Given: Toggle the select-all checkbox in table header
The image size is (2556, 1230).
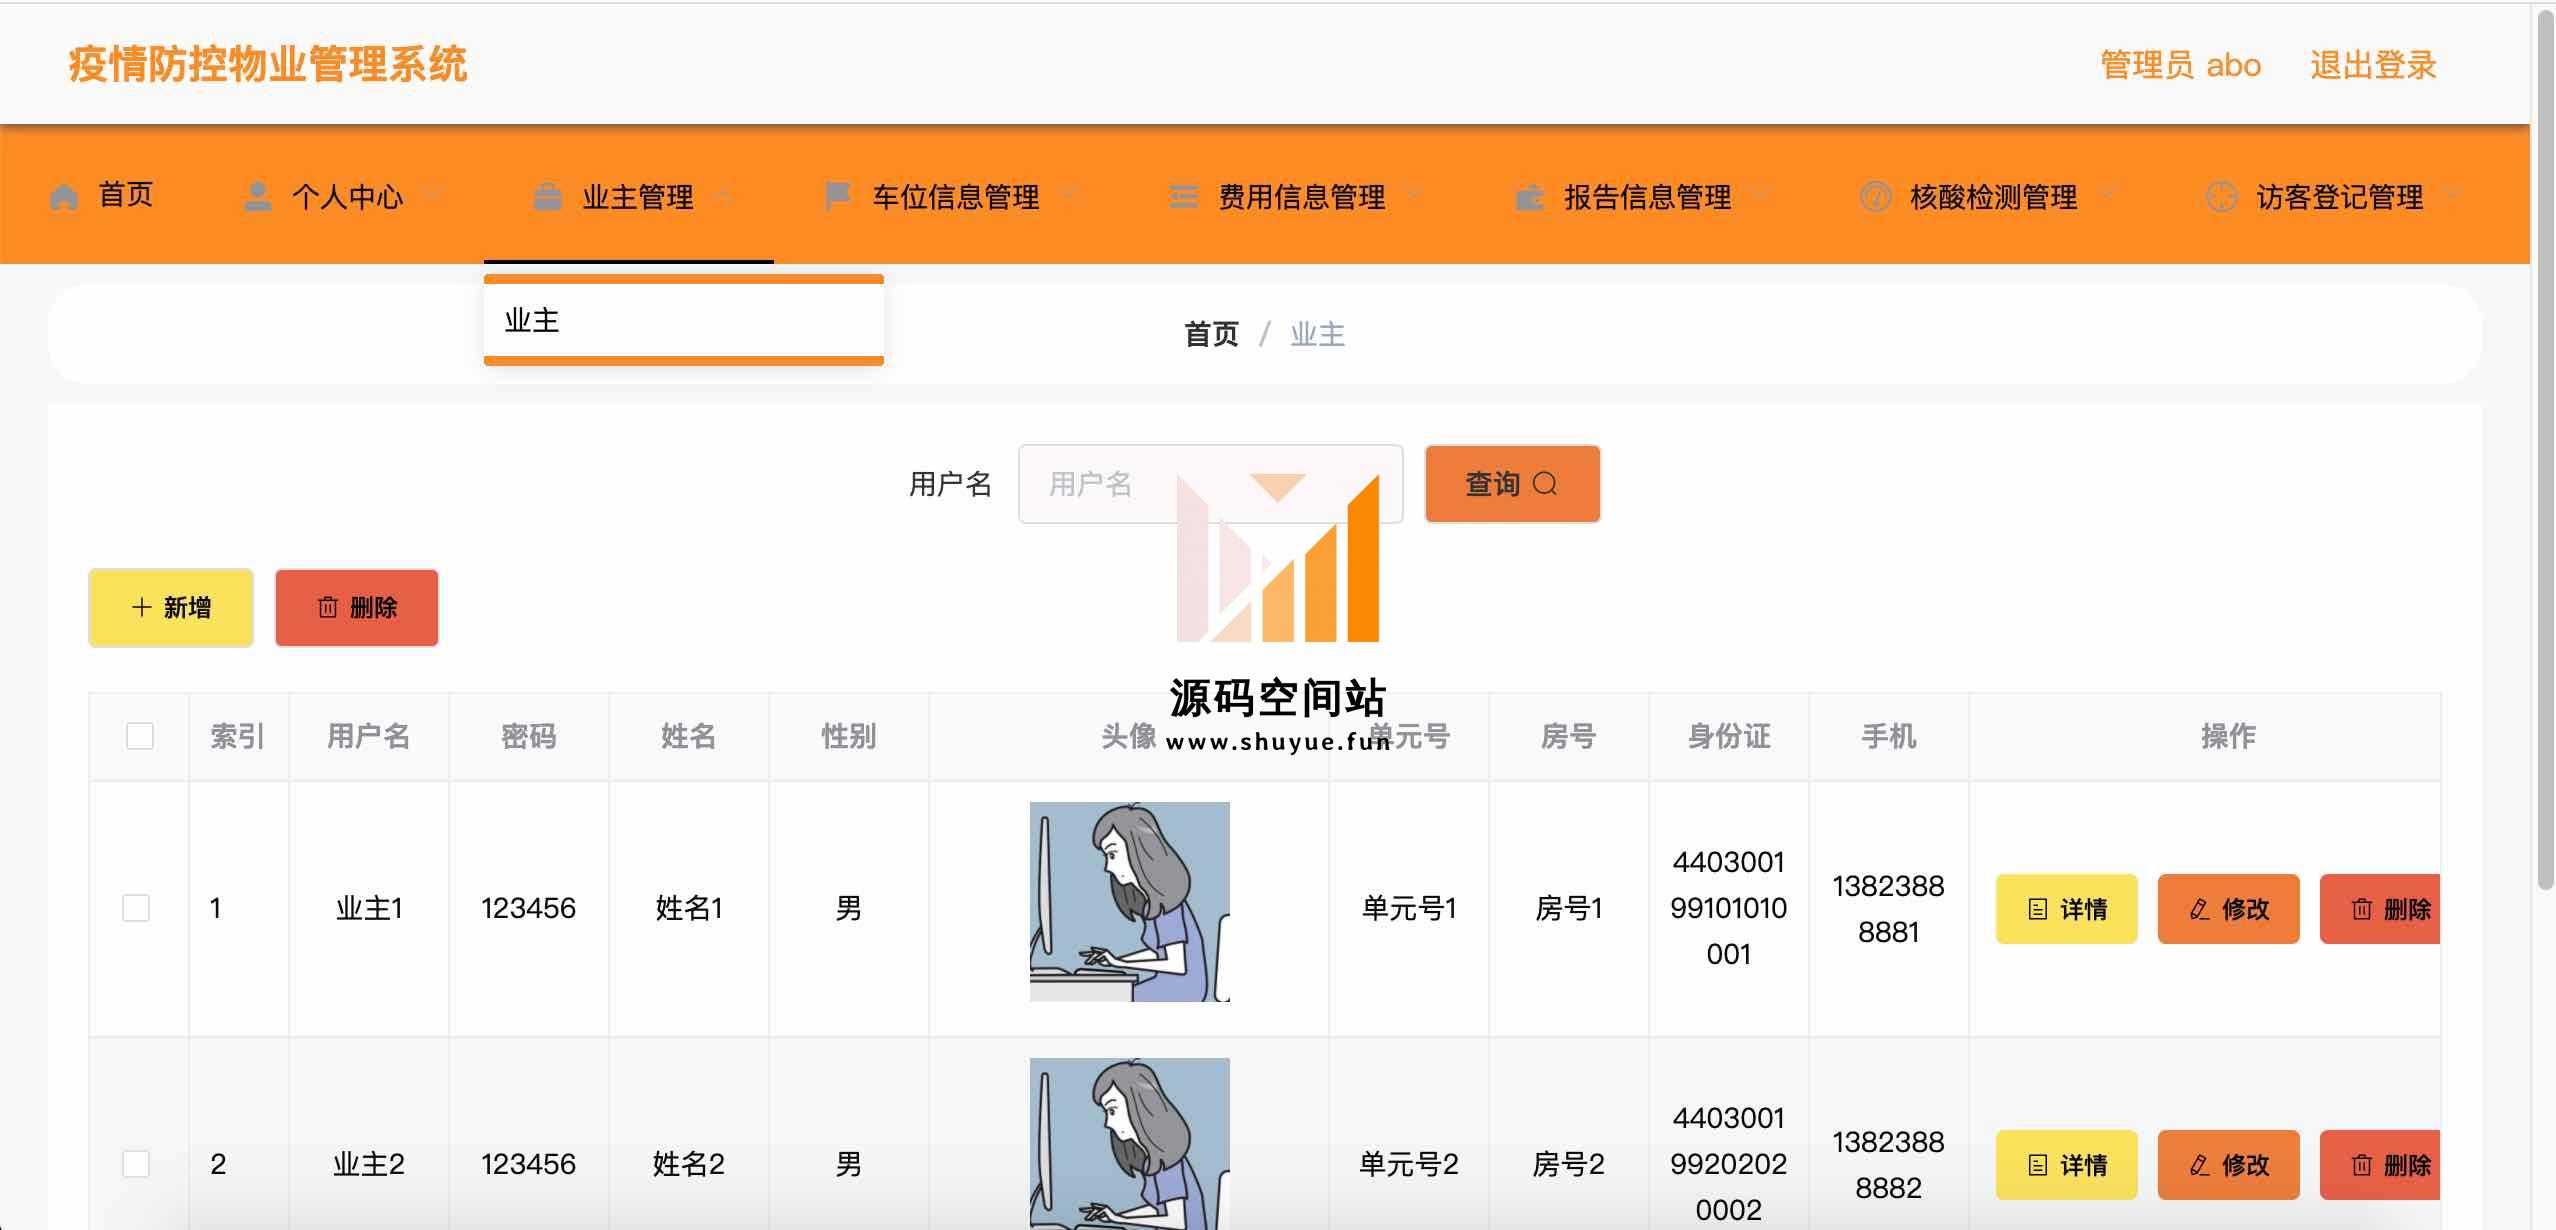Looking at the screenshot, I should pos(140,736).
